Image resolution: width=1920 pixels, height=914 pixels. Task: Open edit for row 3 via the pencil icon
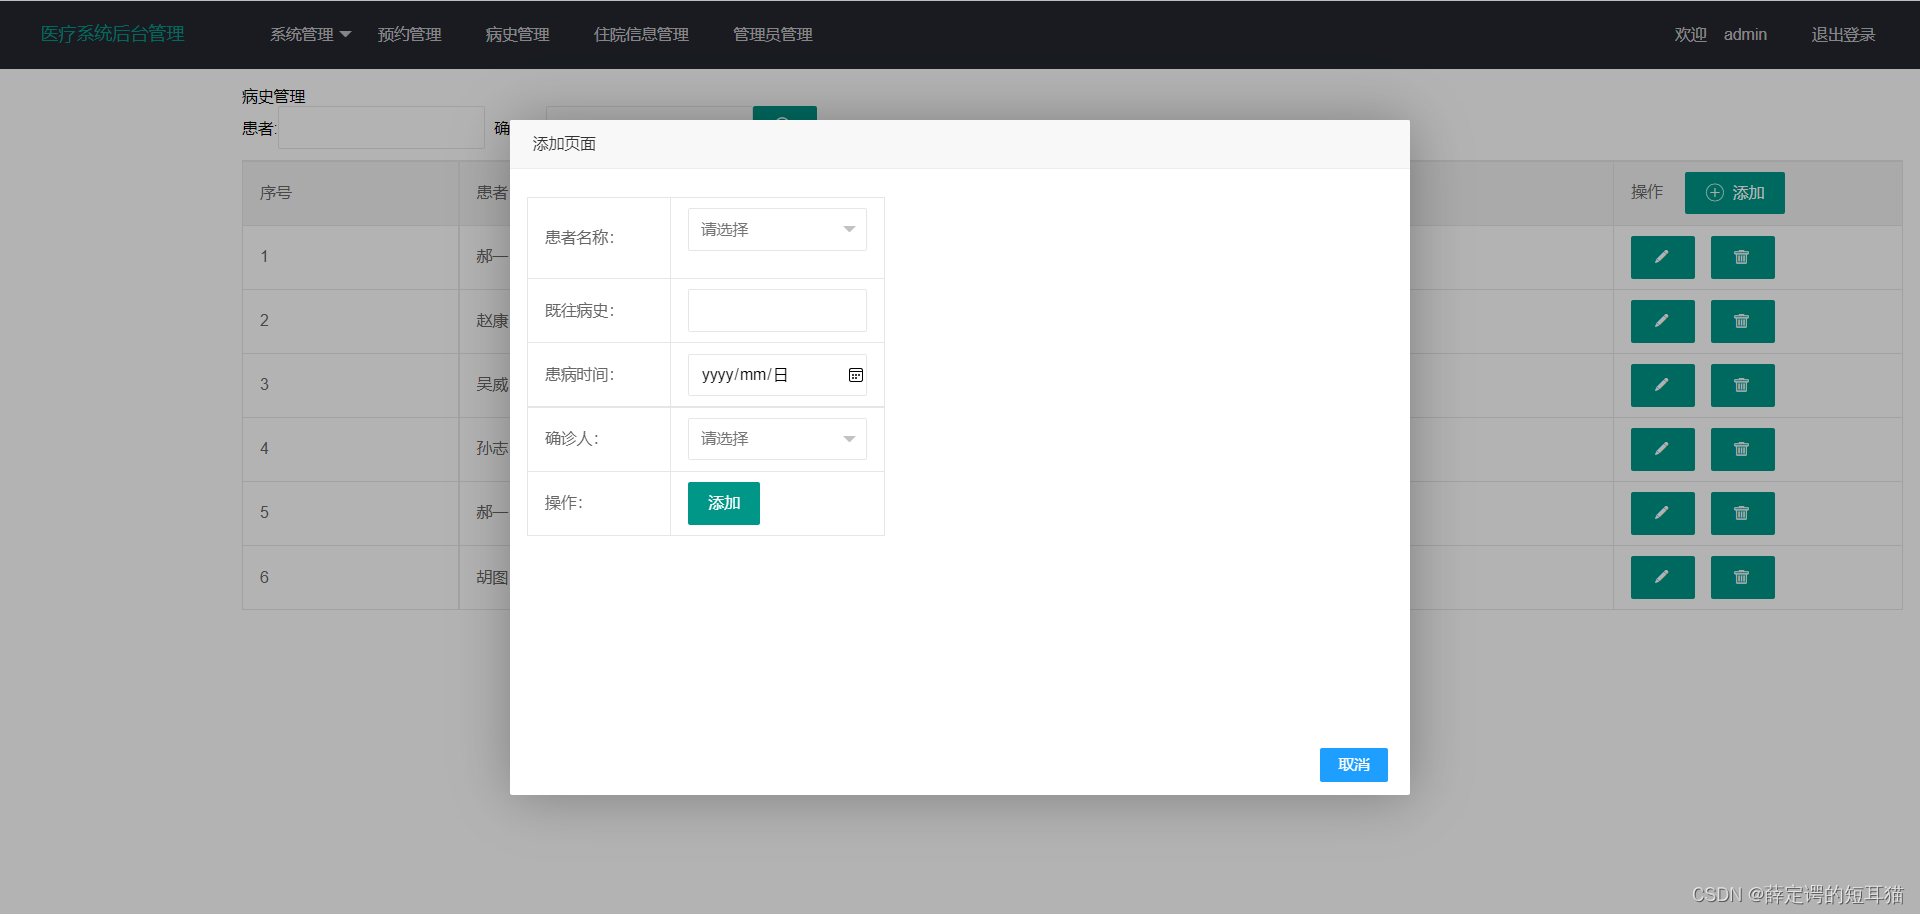(x=1662, y=385)
